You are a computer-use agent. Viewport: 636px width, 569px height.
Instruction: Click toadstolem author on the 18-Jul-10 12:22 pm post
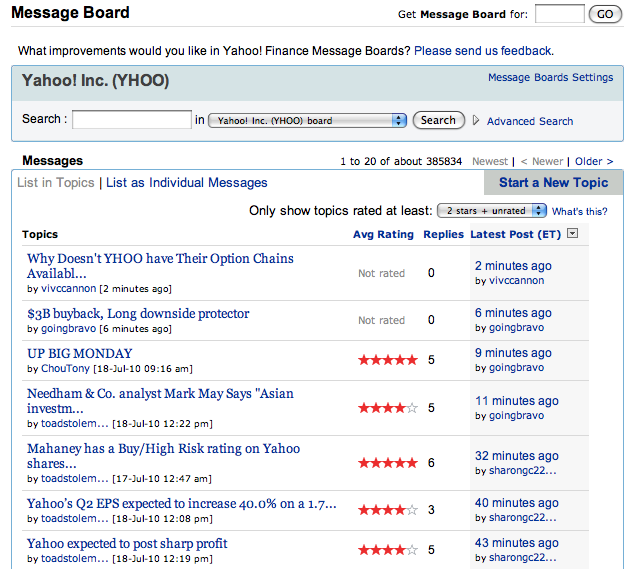[75, 424]
